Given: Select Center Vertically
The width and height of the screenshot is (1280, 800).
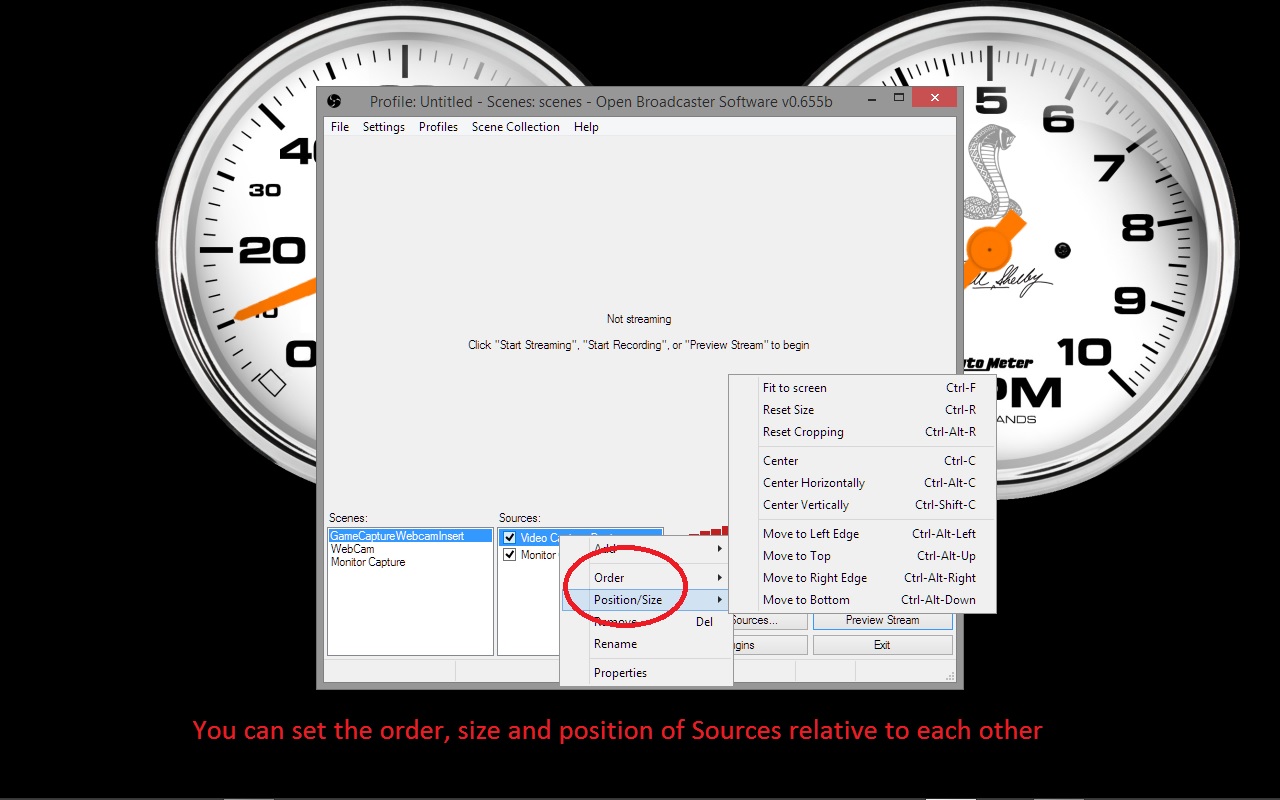Looking at the screenshot, I should 862,505.
